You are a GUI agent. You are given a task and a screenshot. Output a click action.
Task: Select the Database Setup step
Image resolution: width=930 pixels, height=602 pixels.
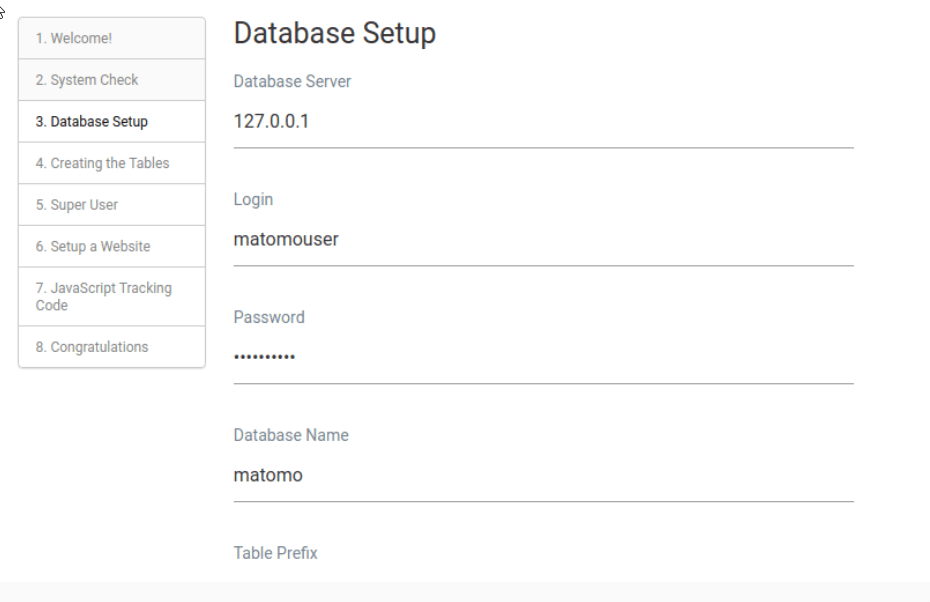112,121
